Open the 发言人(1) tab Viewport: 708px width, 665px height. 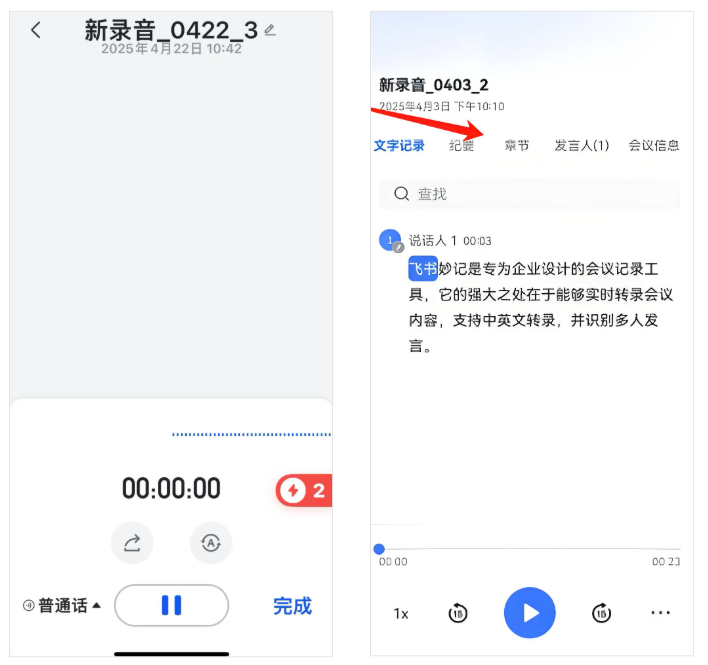582,145
